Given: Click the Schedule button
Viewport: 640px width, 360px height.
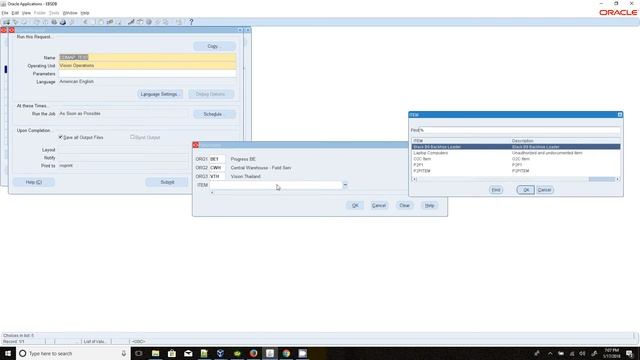Looking at the screenshot, I should (214, 114).
